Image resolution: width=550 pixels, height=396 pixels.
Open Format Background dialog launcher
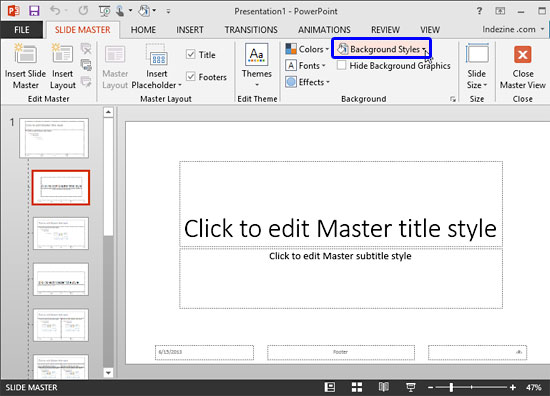[452, 99]
